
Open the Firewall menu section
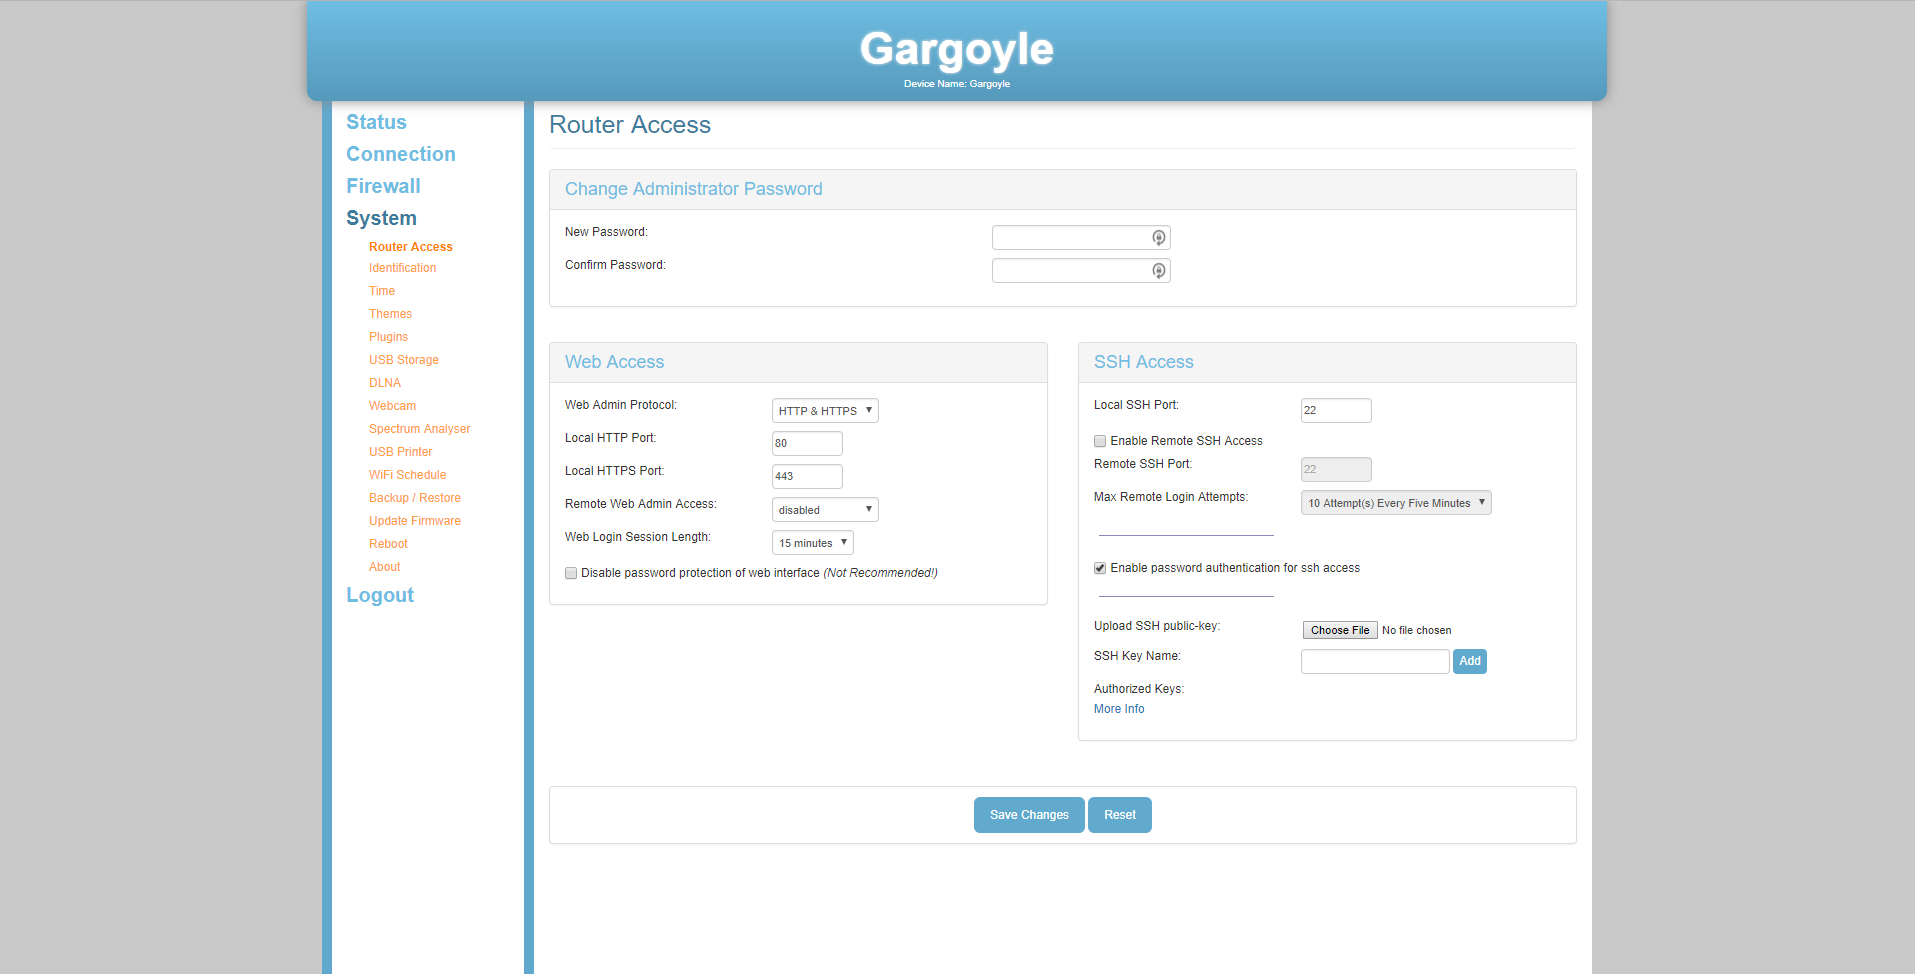[x=383, y=186]
